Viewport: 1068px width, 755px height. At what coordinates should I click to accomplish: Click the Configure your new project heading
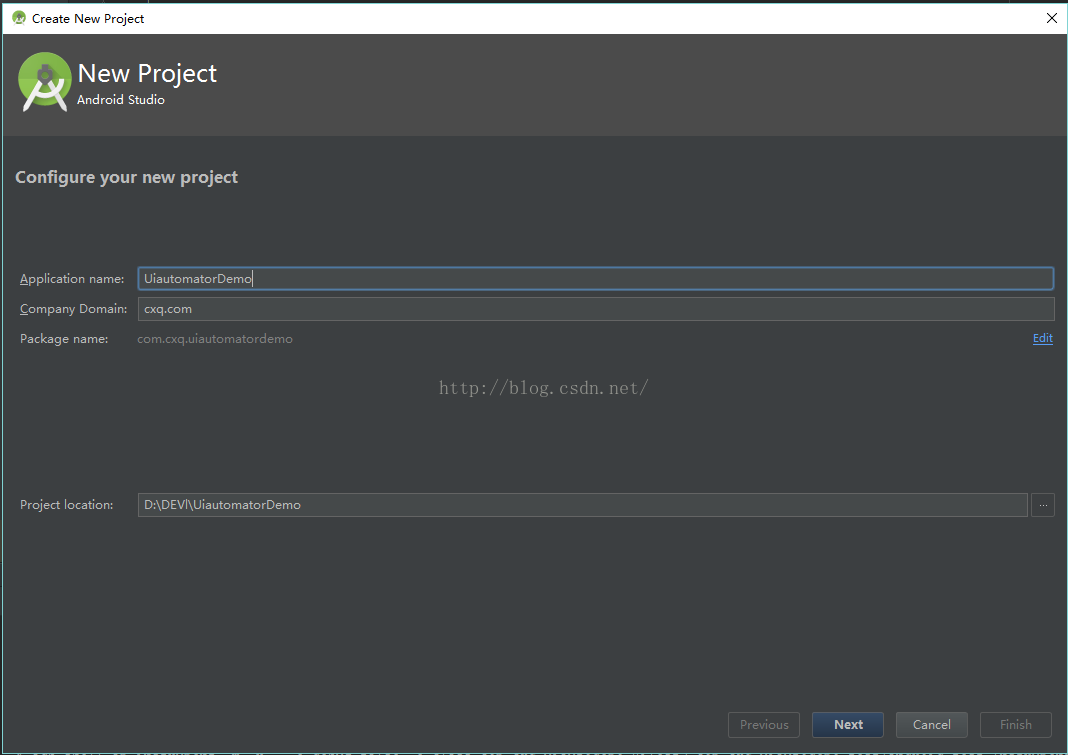127,178
